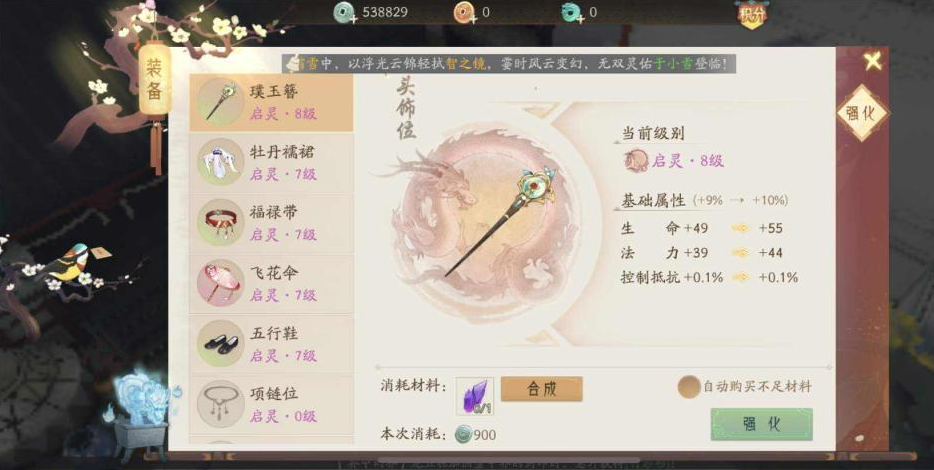The width and height of the screenshot is (934, 470).
Task: Select the 项链位 necklace slot icon
Action: pos(220,404)
